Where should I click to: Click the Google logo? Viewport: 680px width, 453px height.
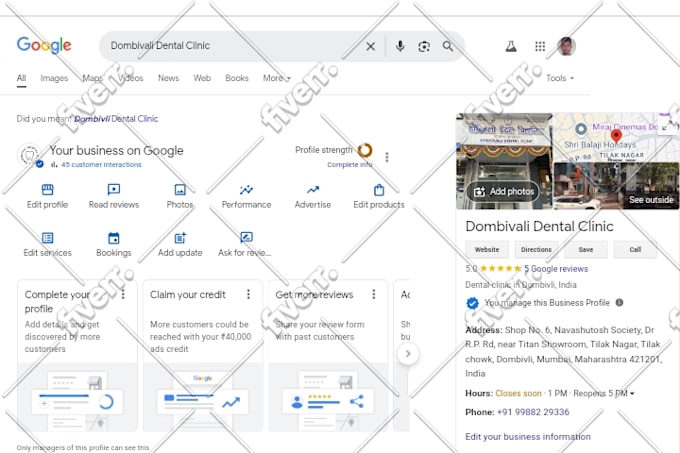point(44,46)
